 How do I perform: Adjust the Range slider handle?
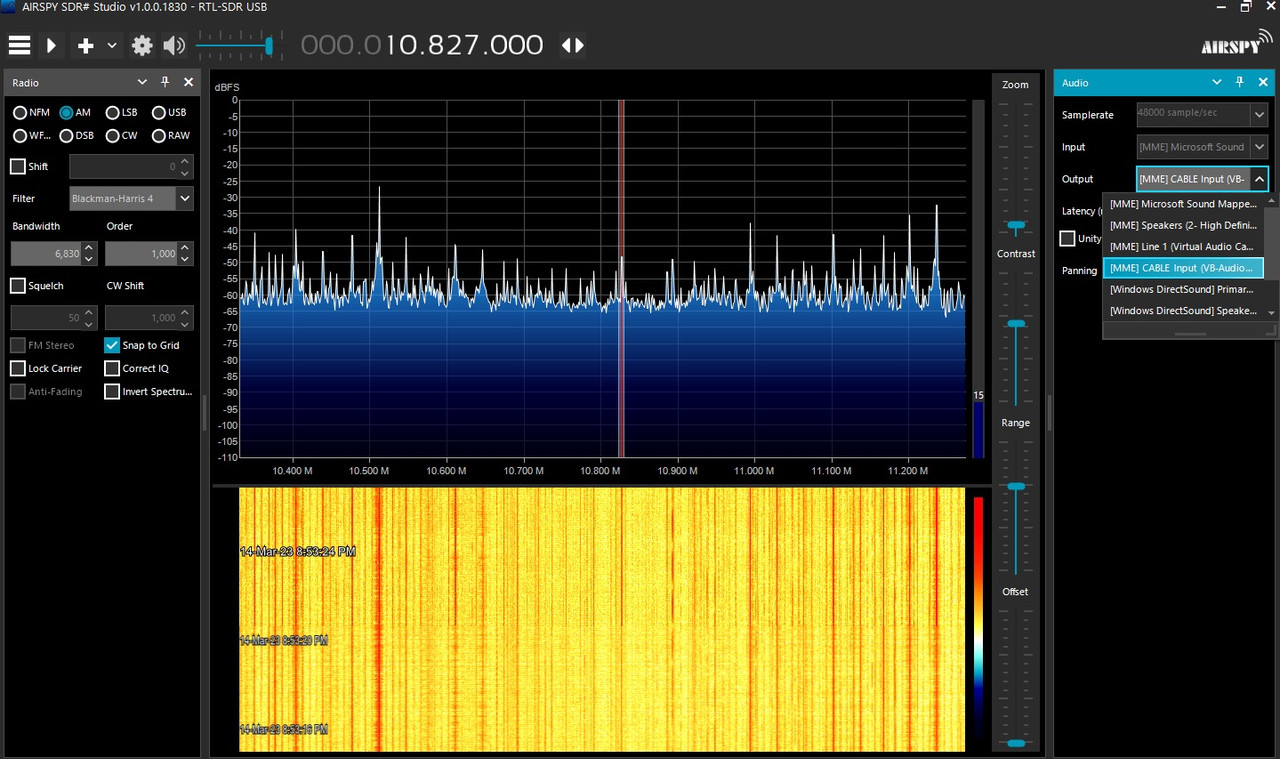pyautogui.click(x=1016, y=486)
